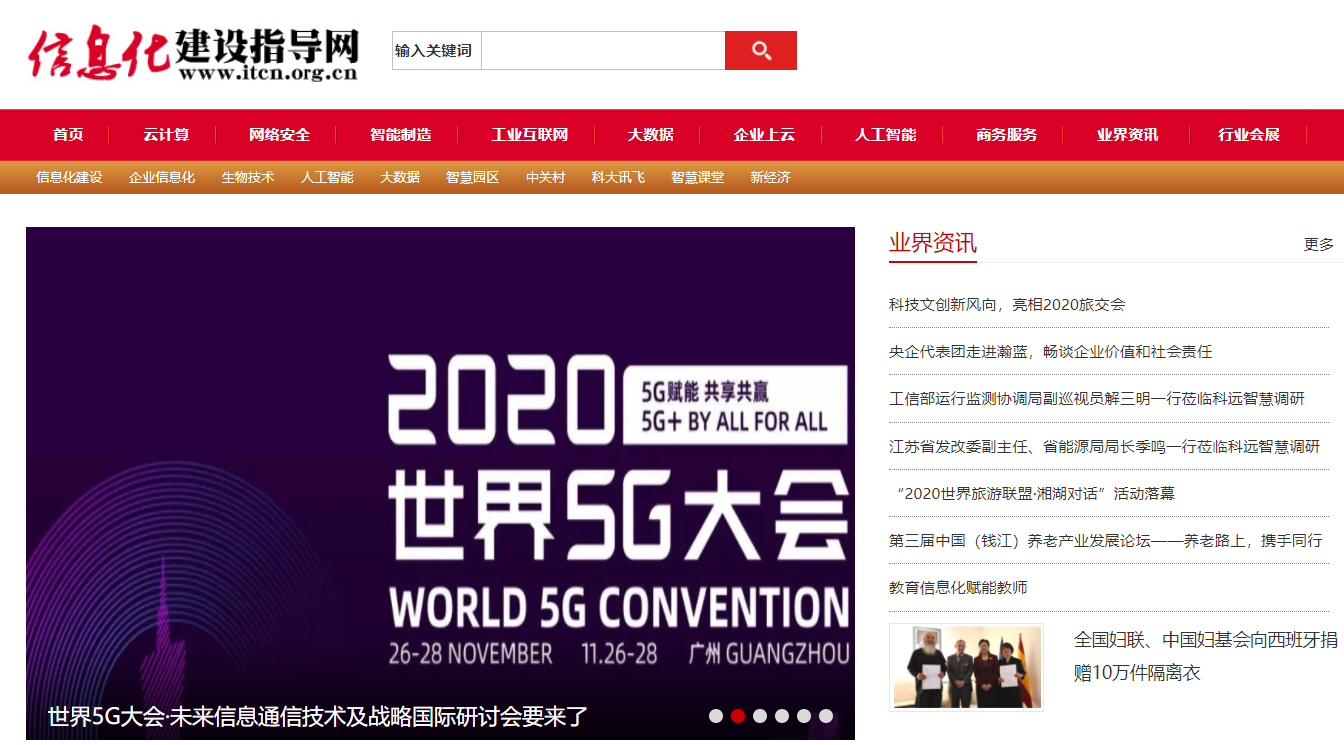Open 云计算 in the main navigation
This screenshot has width=1344, height=745.
(166, 135)
